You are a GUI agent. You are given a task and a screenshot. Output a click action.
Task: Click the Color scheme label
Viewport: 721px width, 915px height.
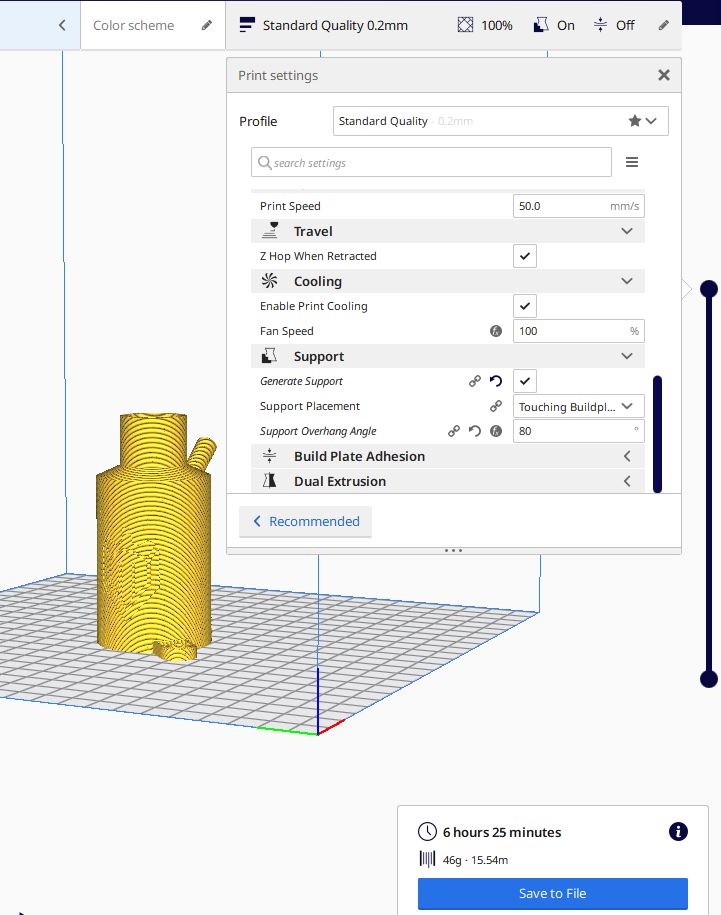(x=133, y=25)
